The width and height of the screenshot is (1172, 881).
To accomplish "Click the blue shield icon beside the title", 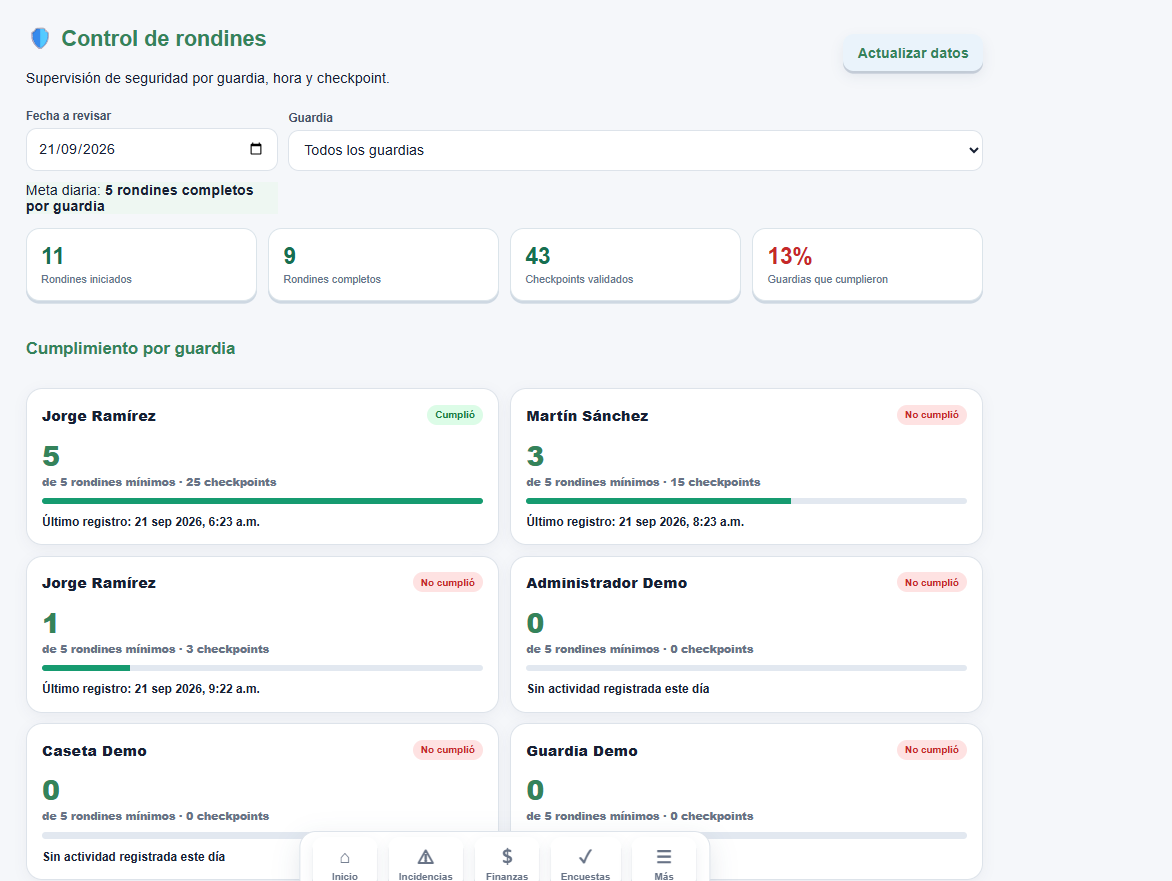I will 40,38.
